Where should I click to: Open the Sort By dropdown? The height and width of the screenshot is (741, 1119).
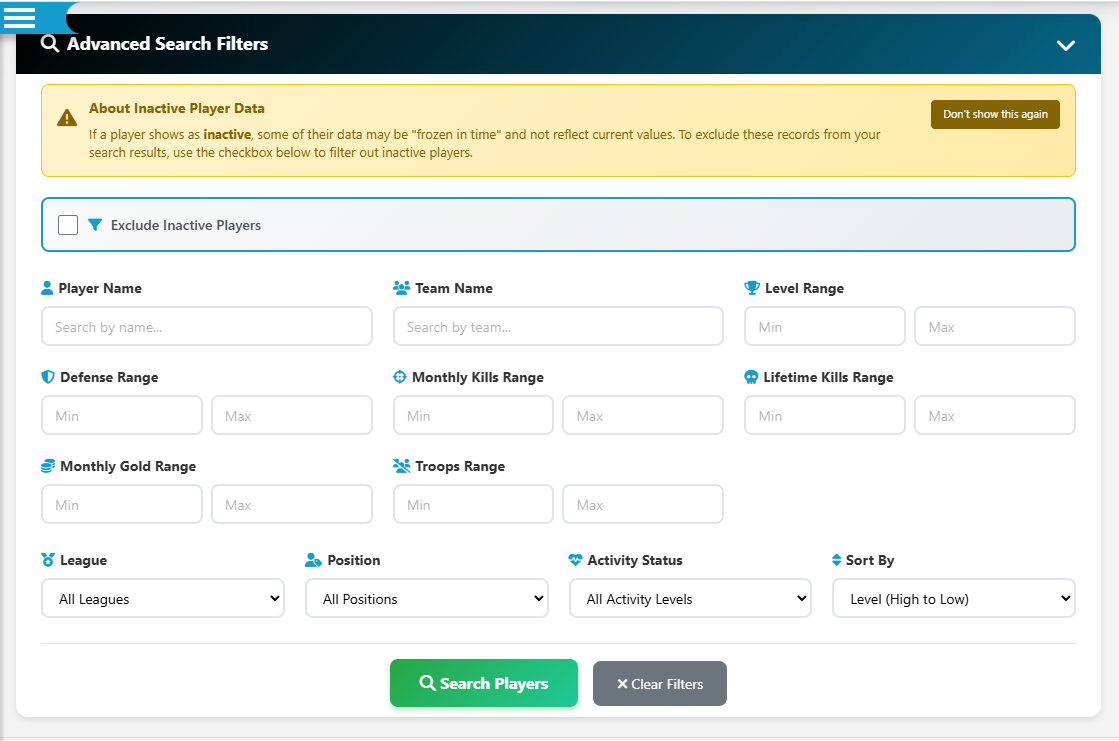[x=953, y=598]
